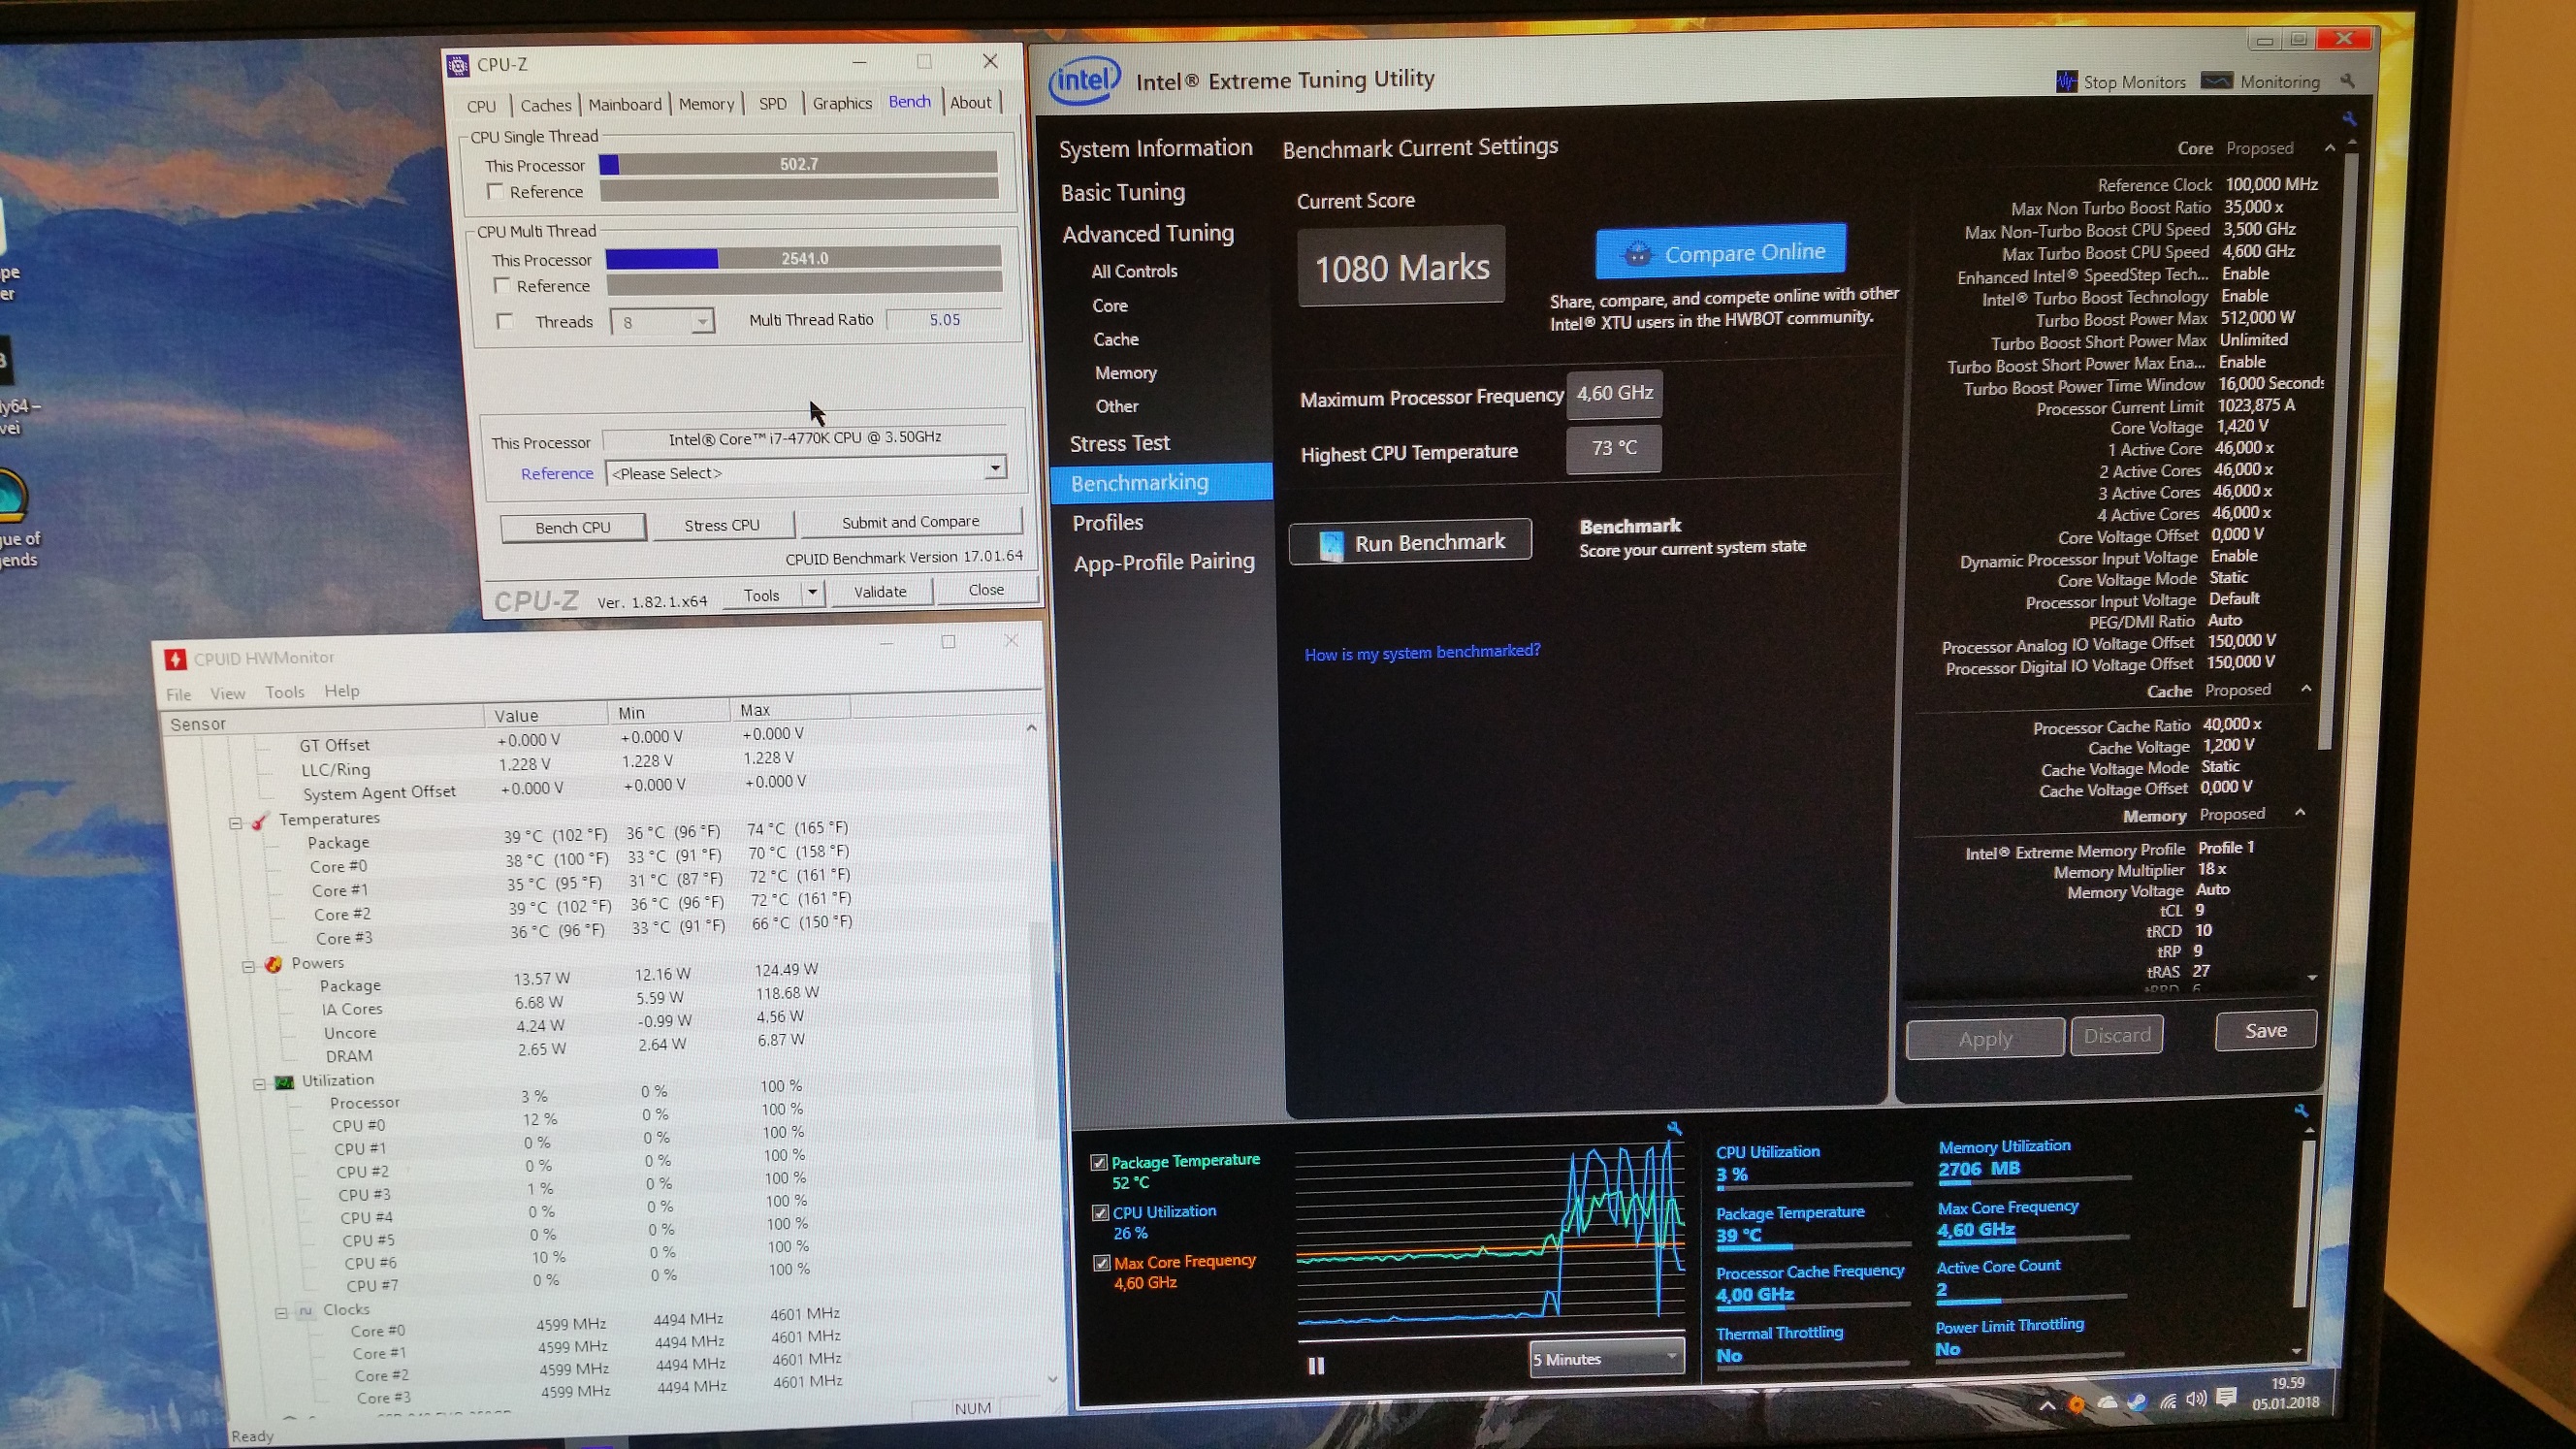This screenshot has height=1449, width=2576.
Task: Open the File menu in HWMonitor
Action: pyautogui.click(x=178, y=695)
